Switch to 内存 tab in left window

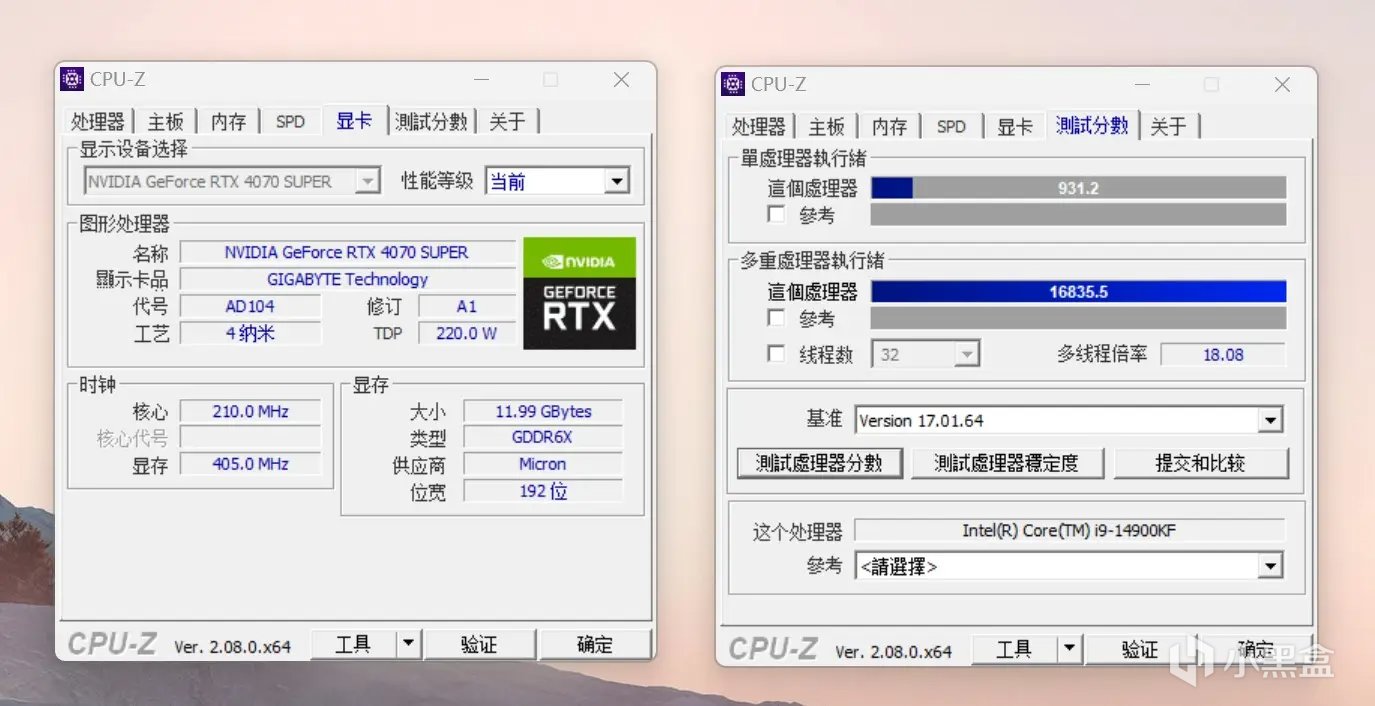point(228,121)
